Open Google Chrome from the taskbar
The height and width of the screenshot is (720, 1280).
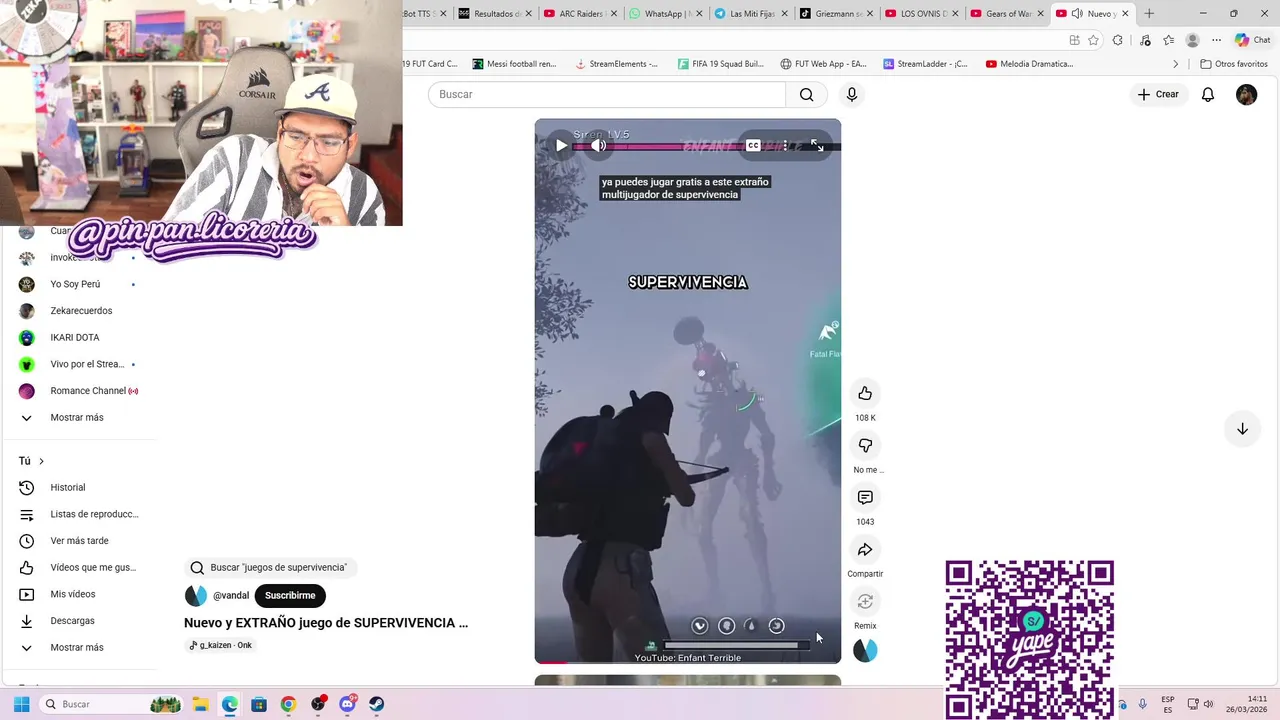tap(288, 704)
